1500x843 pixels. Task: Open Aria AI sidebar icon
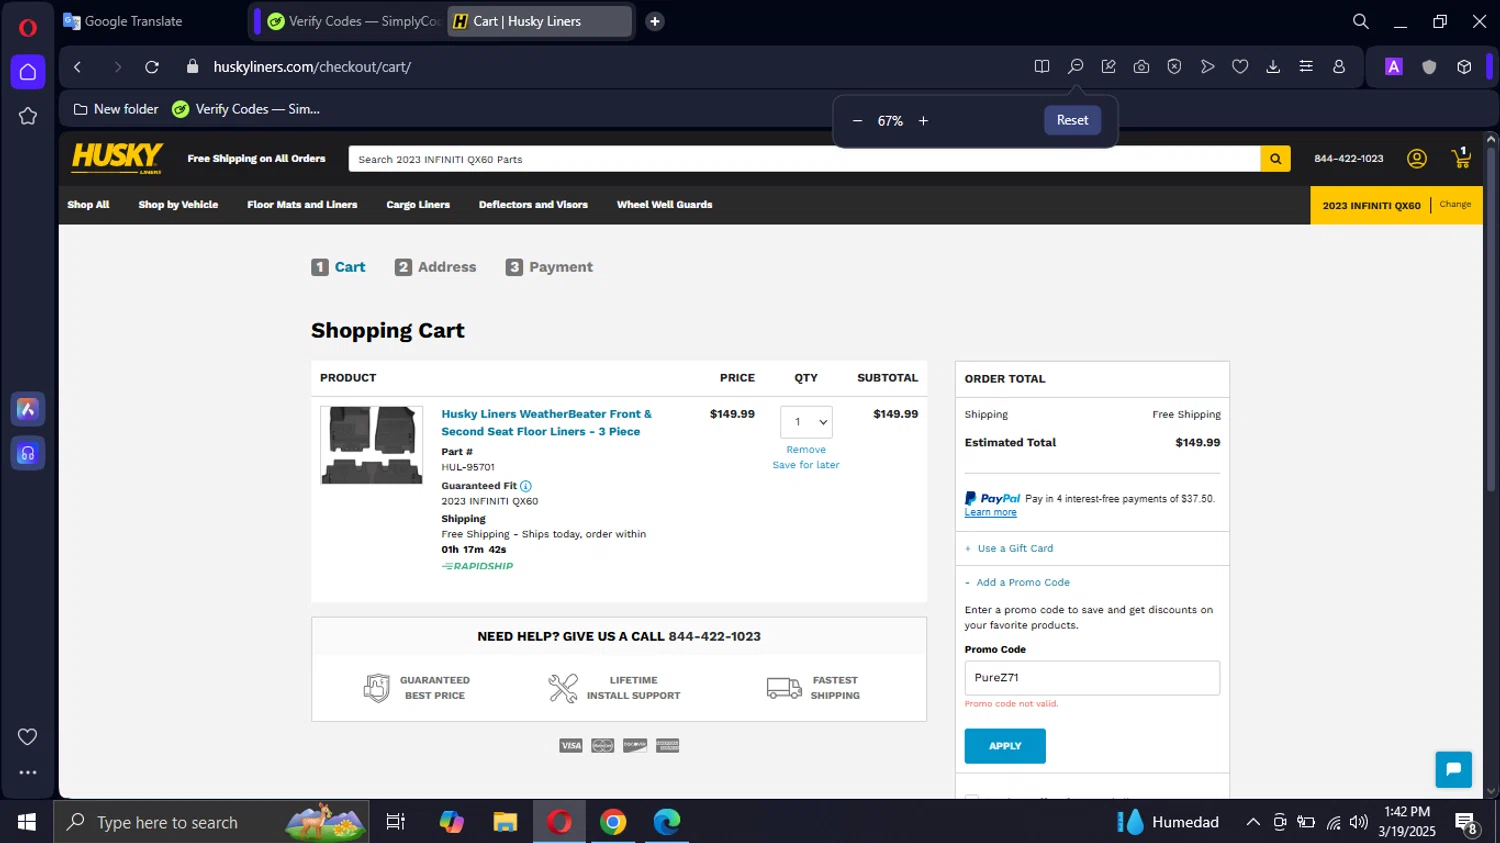(28, 409)
